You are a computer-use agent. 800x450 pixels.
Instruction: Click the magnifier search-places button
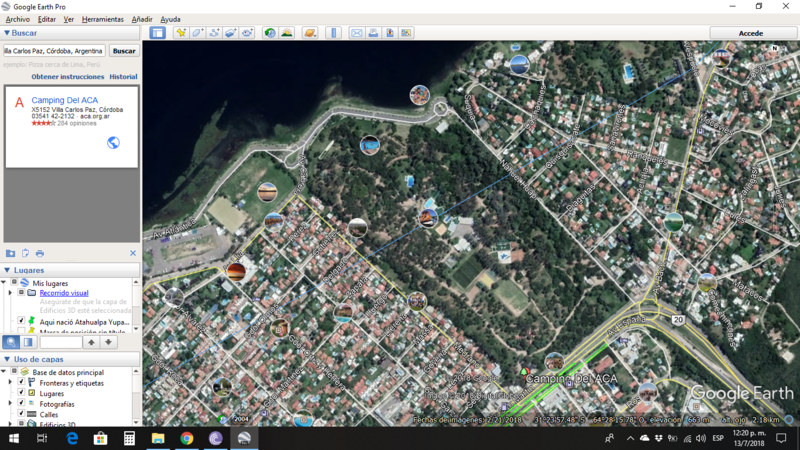(11, 342)
